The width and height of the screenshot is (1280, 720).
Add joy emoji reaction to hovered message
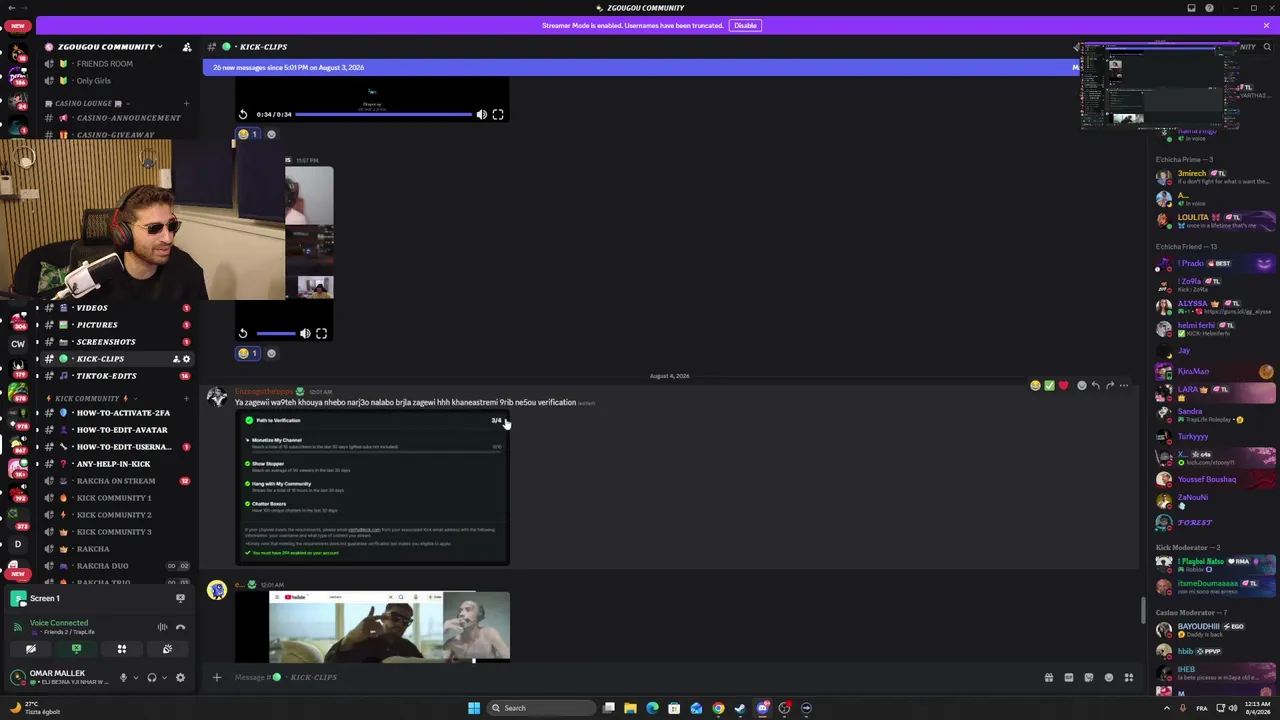tap(1035, 385)
